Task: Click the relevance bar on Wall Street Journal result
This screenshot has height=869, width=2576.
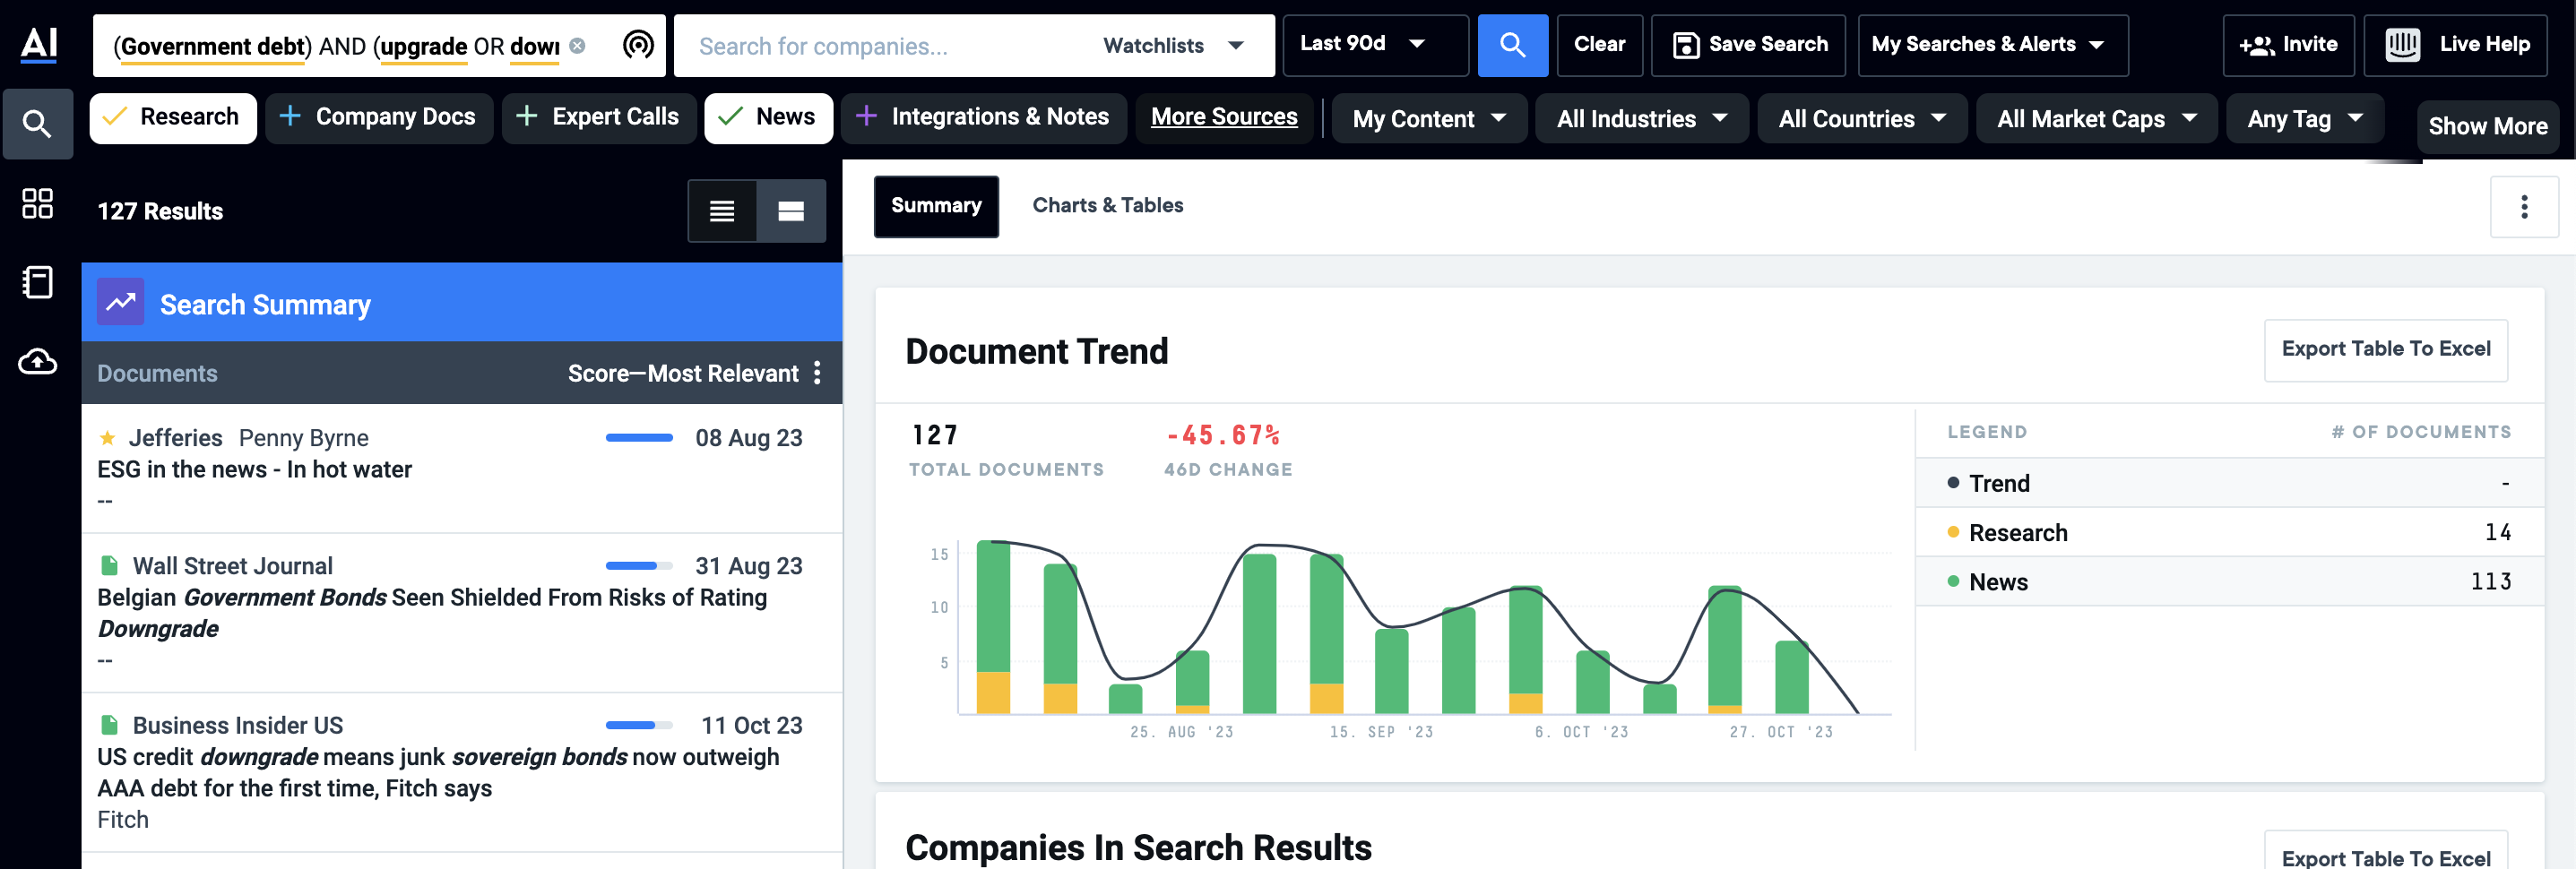Action: (639, 566)
